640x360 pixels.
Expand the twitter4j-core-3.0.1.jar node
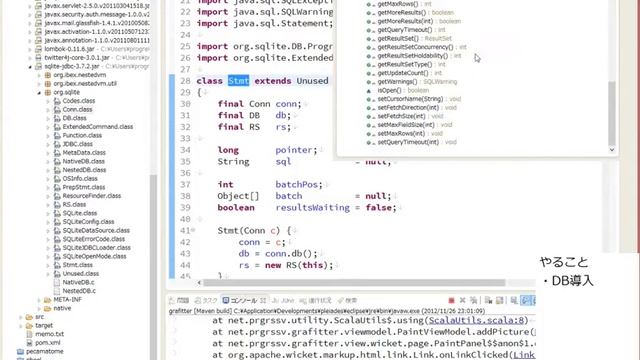pos(30,58)
